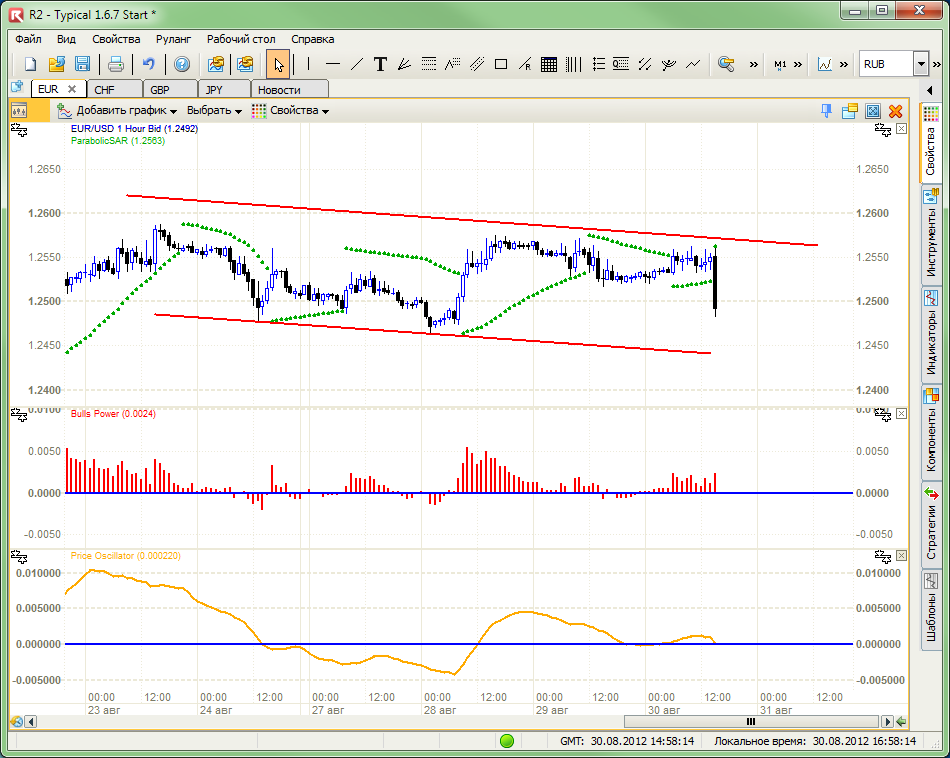This screenshot has width=950, height=758.
Task: Open the Рабочий стол menu
Action: click(241, 39)
